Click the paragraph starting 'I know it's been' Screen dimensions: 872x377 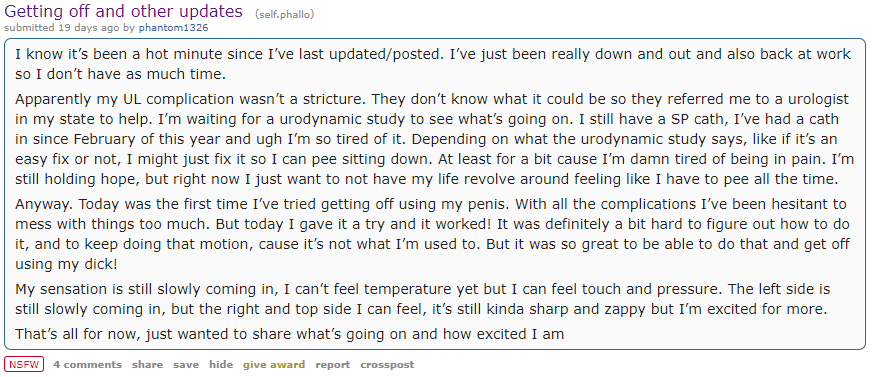pos(433,63)
